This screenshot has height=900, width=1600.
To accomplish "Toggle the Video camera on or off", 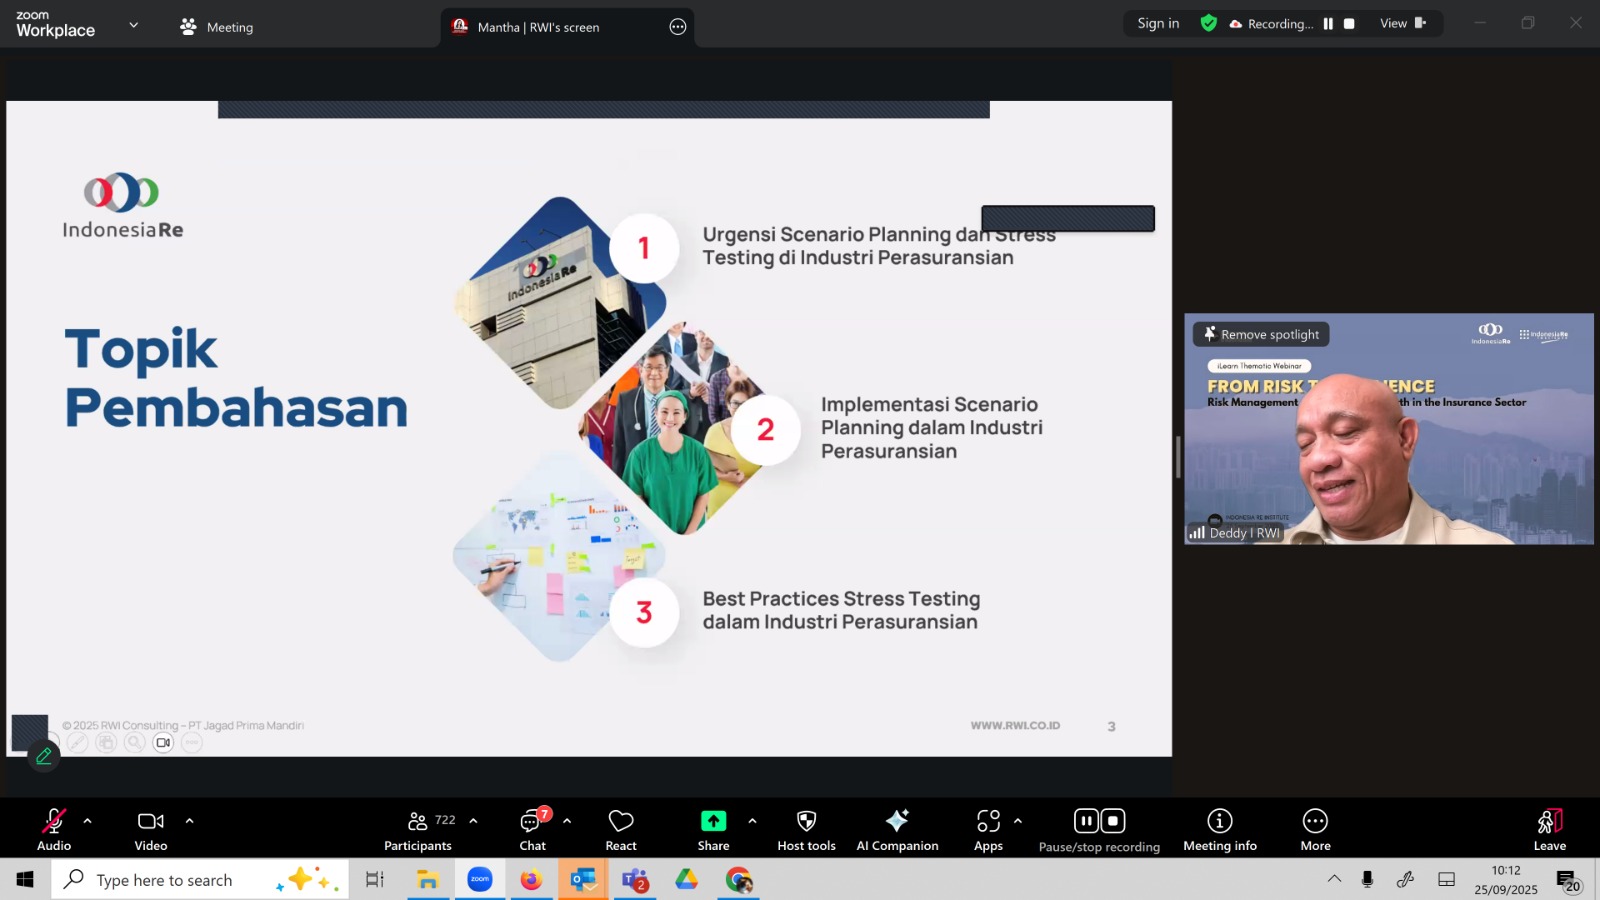I will 151,830.
